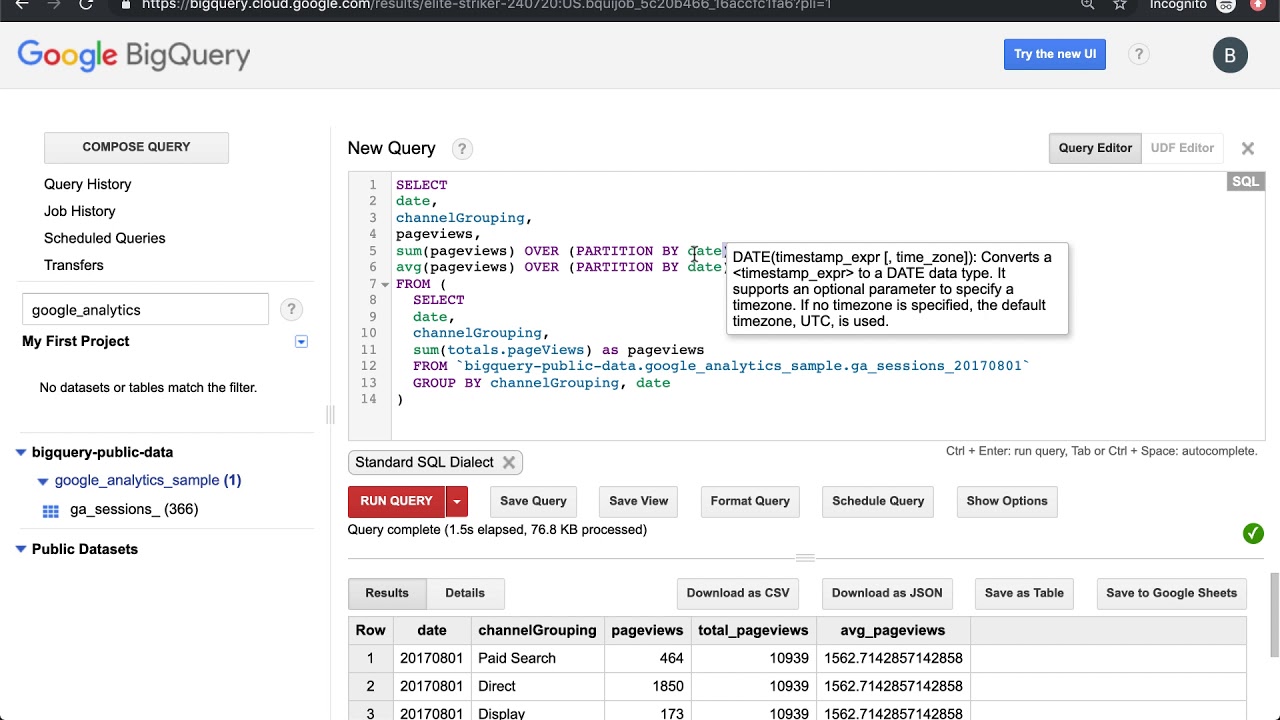The image size is (1280, 720).
Task: Switch to the Details tab
Action: pyautogui.click(x=465, y=593)
